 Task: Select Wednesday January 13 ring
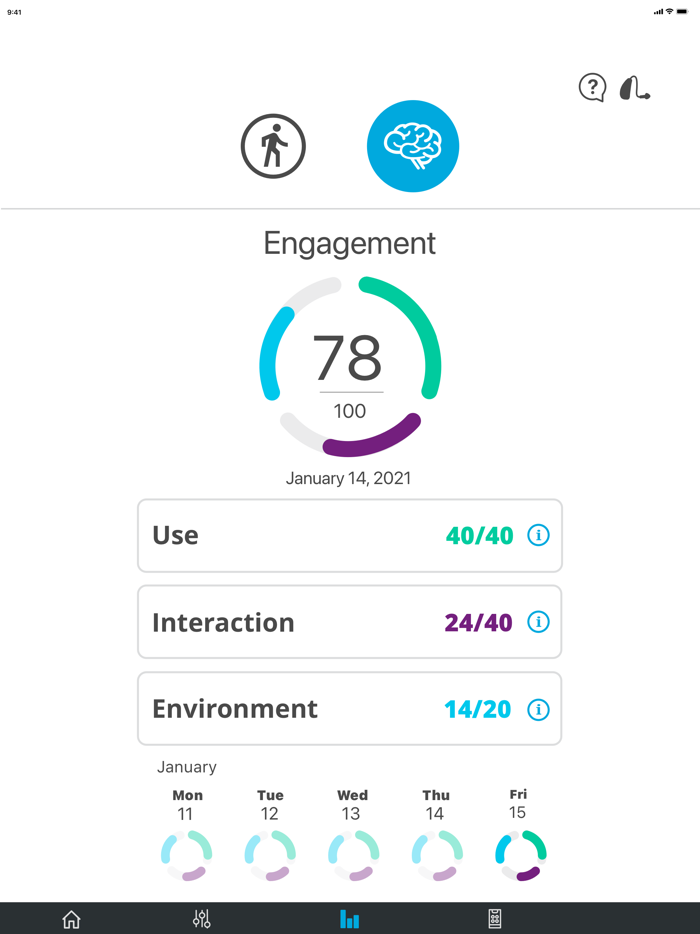(x=351, y=856)
